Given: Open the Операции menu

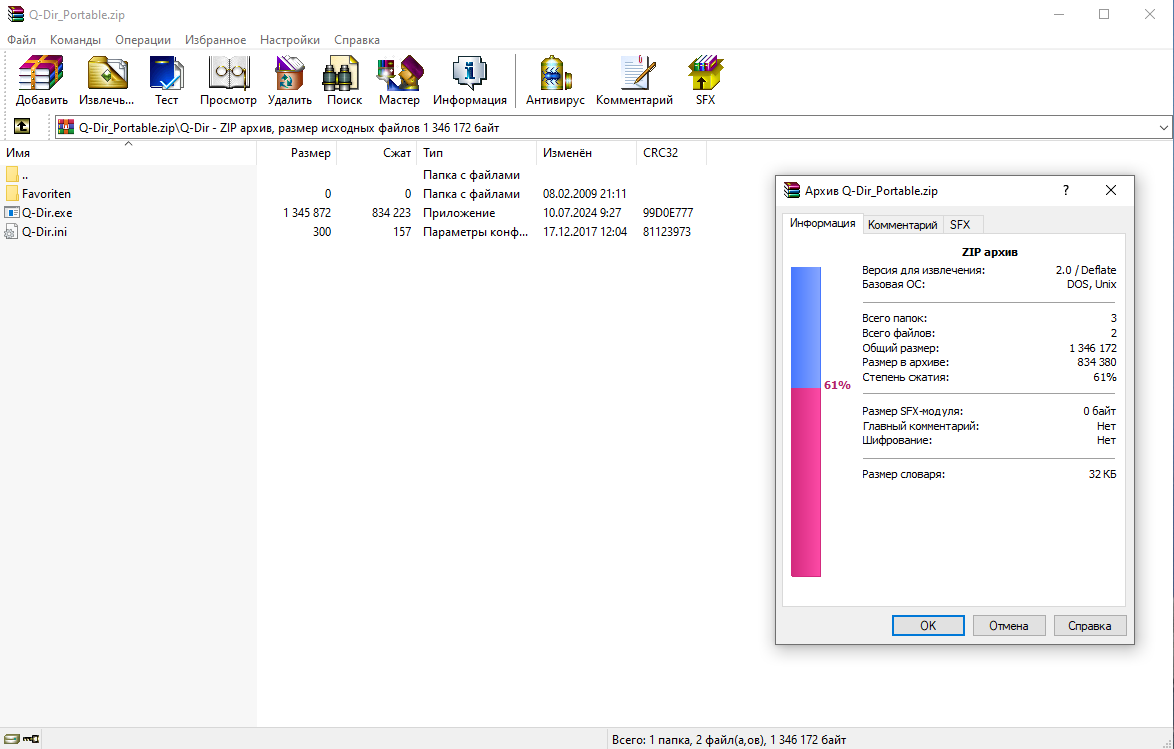Looking at the screenshot, I should tap(143, 40).
